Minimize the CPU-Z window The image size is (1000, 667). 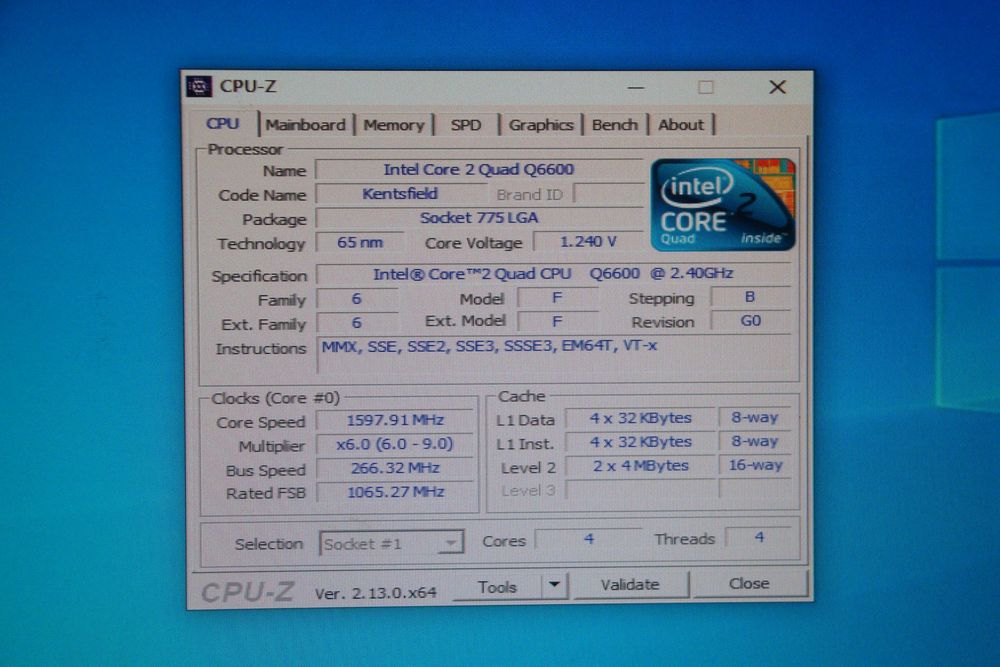[636, 87]
